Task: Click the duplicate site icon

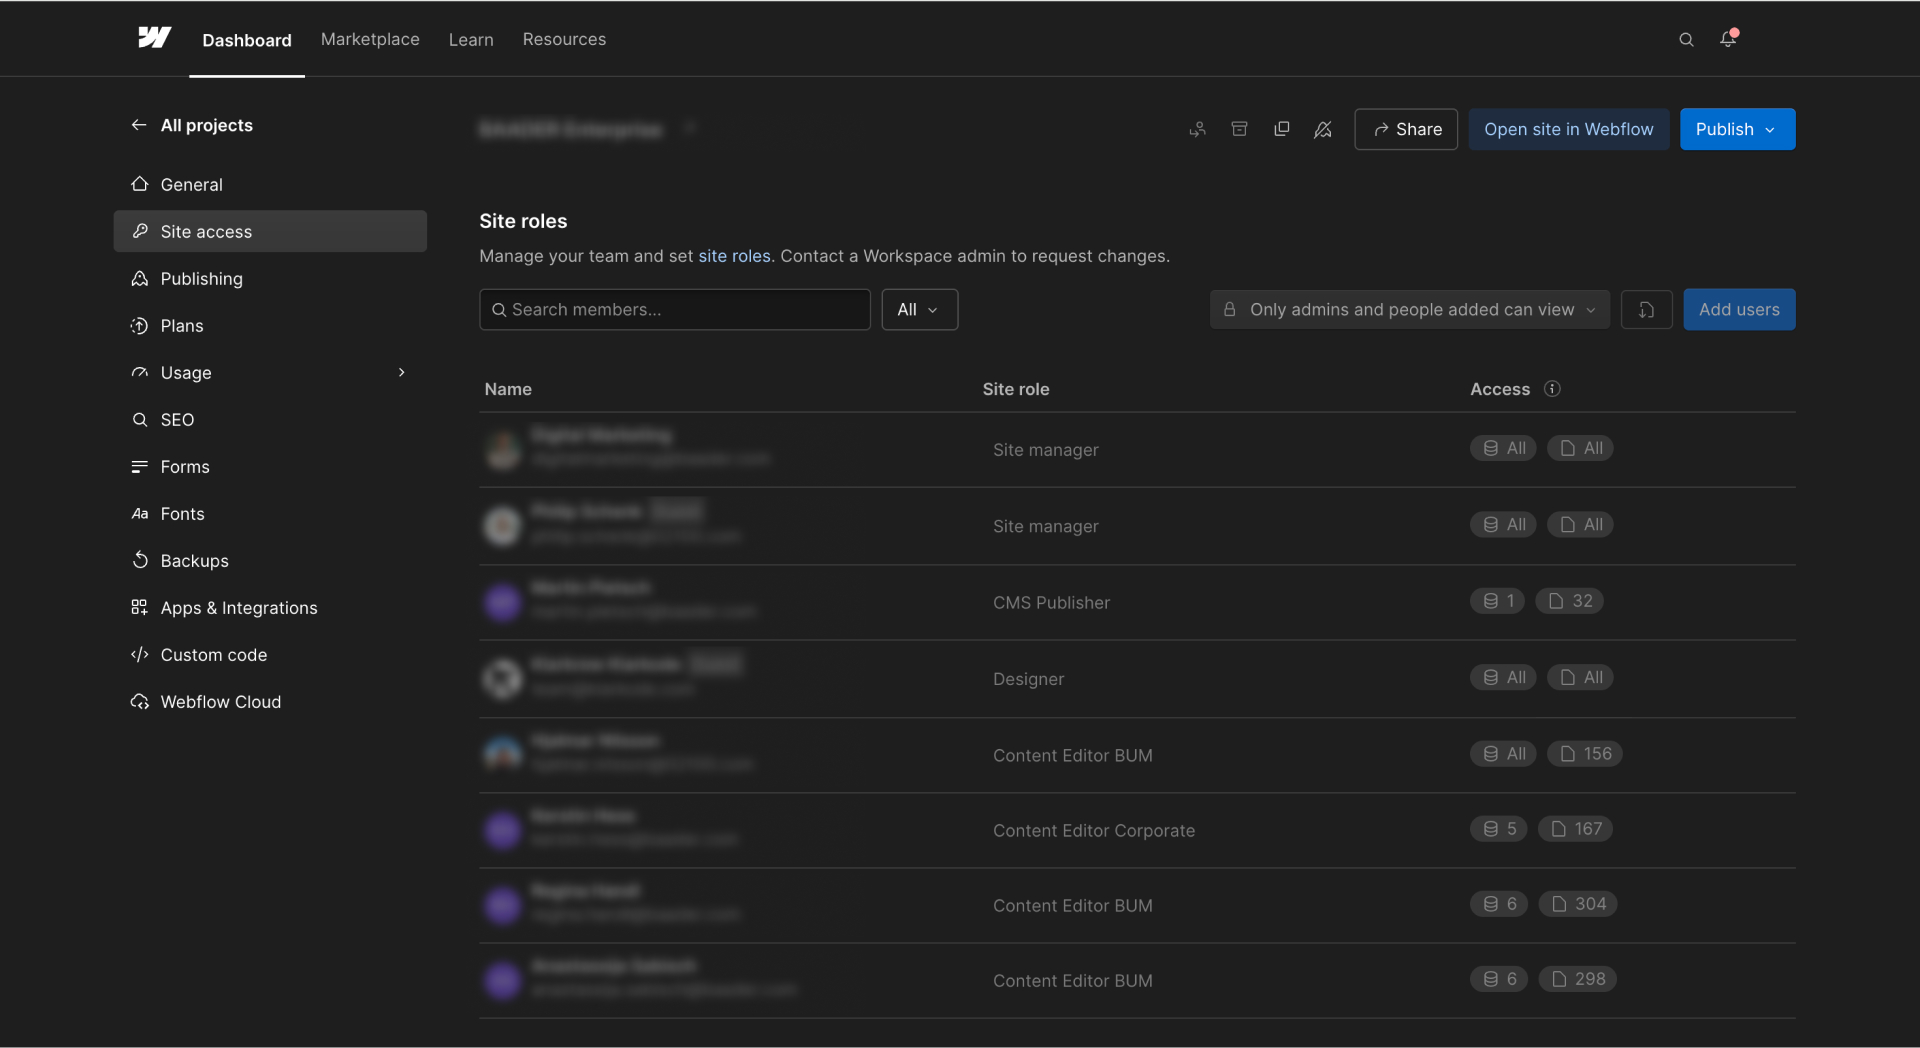Action: [x=1281, y=129]
